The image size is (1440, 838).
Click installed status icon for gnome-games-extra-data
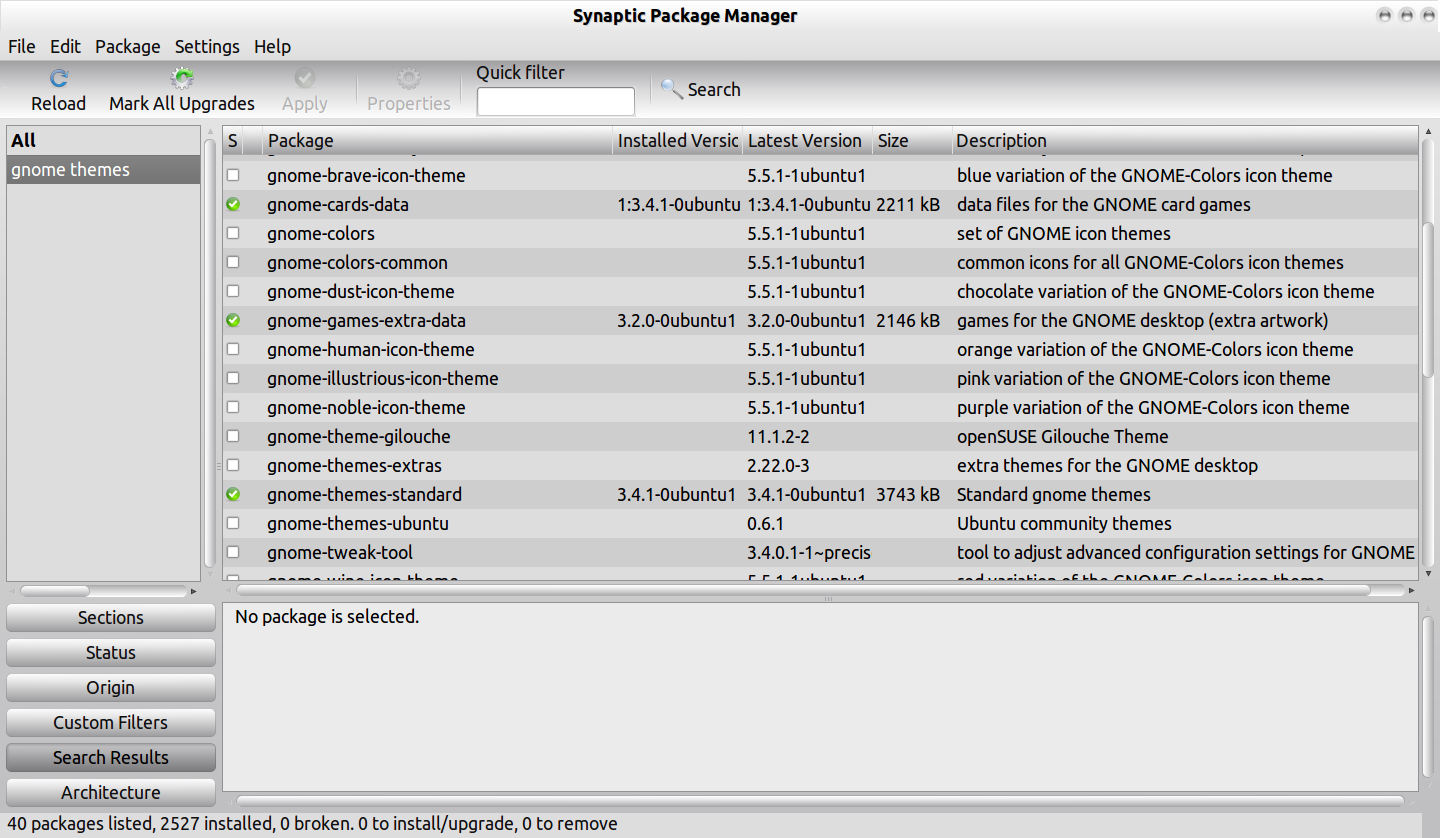(233, 320)
